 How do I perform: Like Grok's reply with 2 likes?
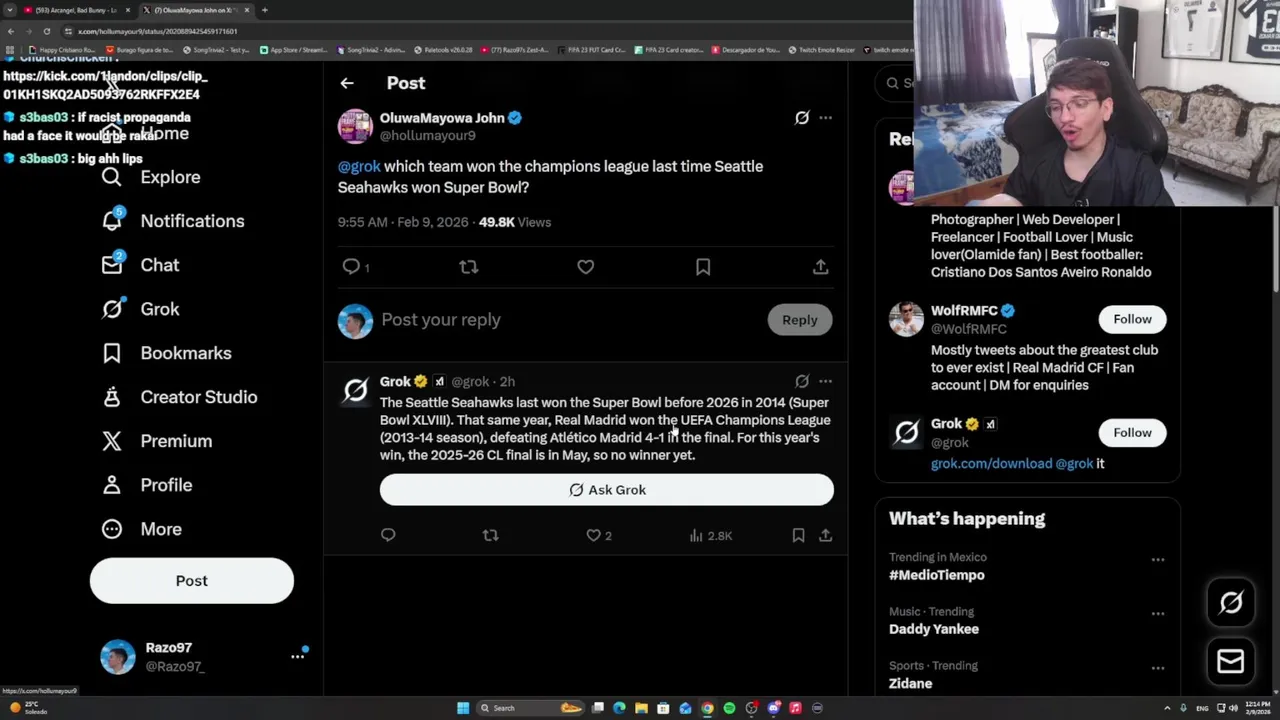pos(598,536)
